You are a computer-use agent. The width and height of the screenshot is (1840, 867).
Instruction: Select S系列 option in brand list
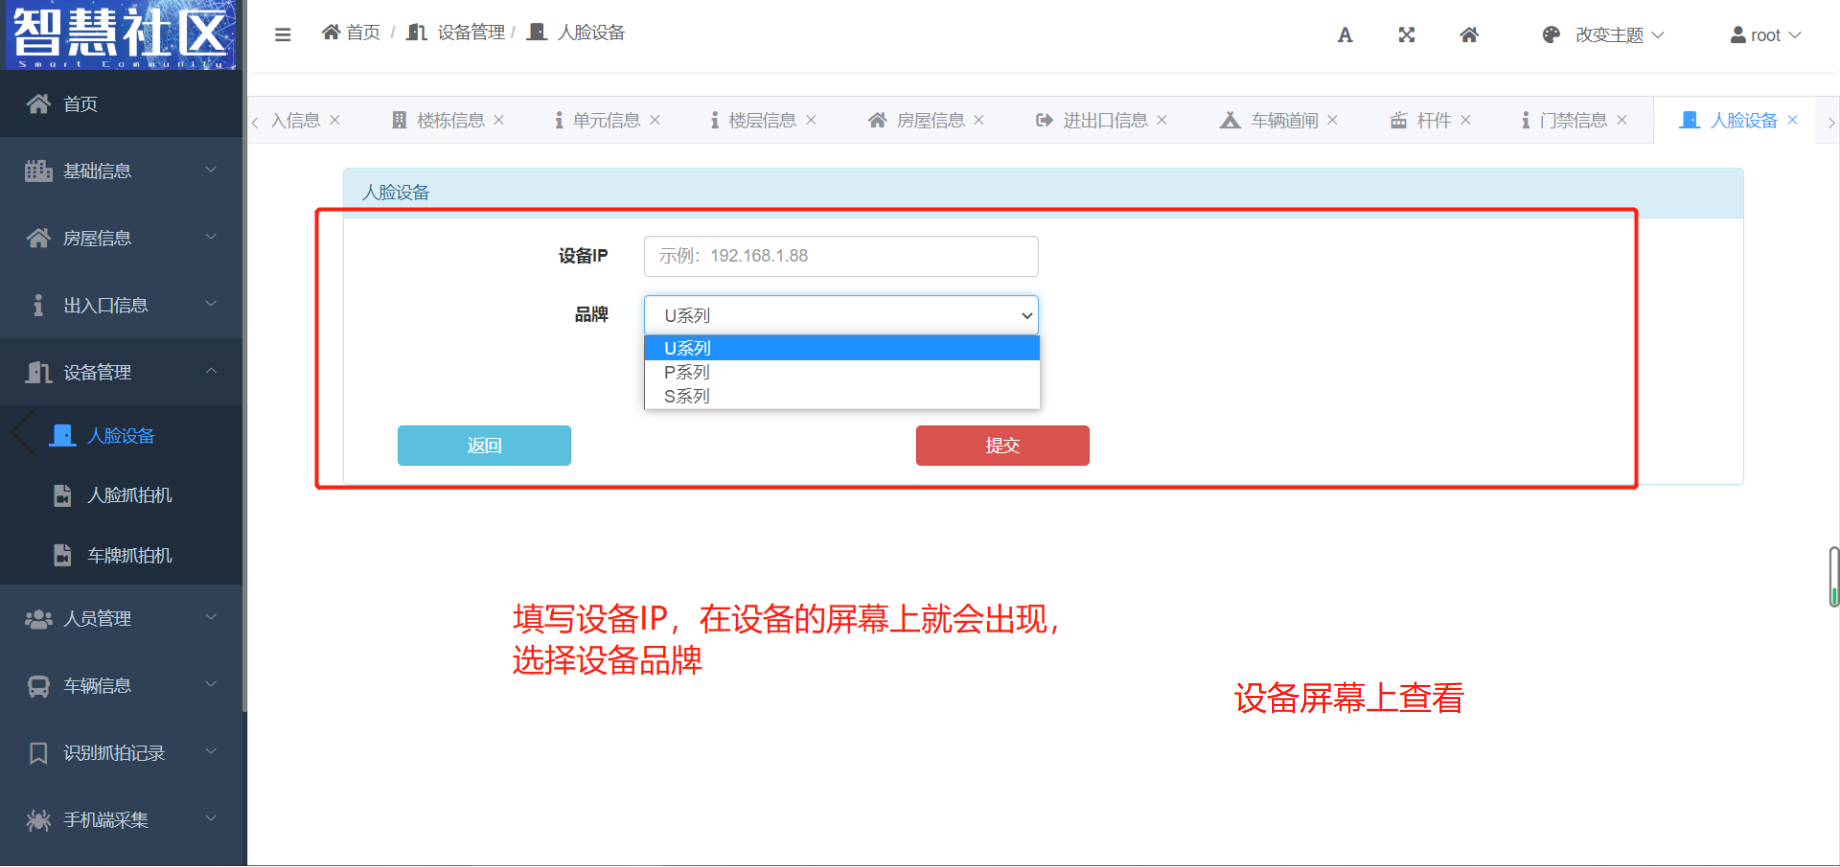[842, 396]
